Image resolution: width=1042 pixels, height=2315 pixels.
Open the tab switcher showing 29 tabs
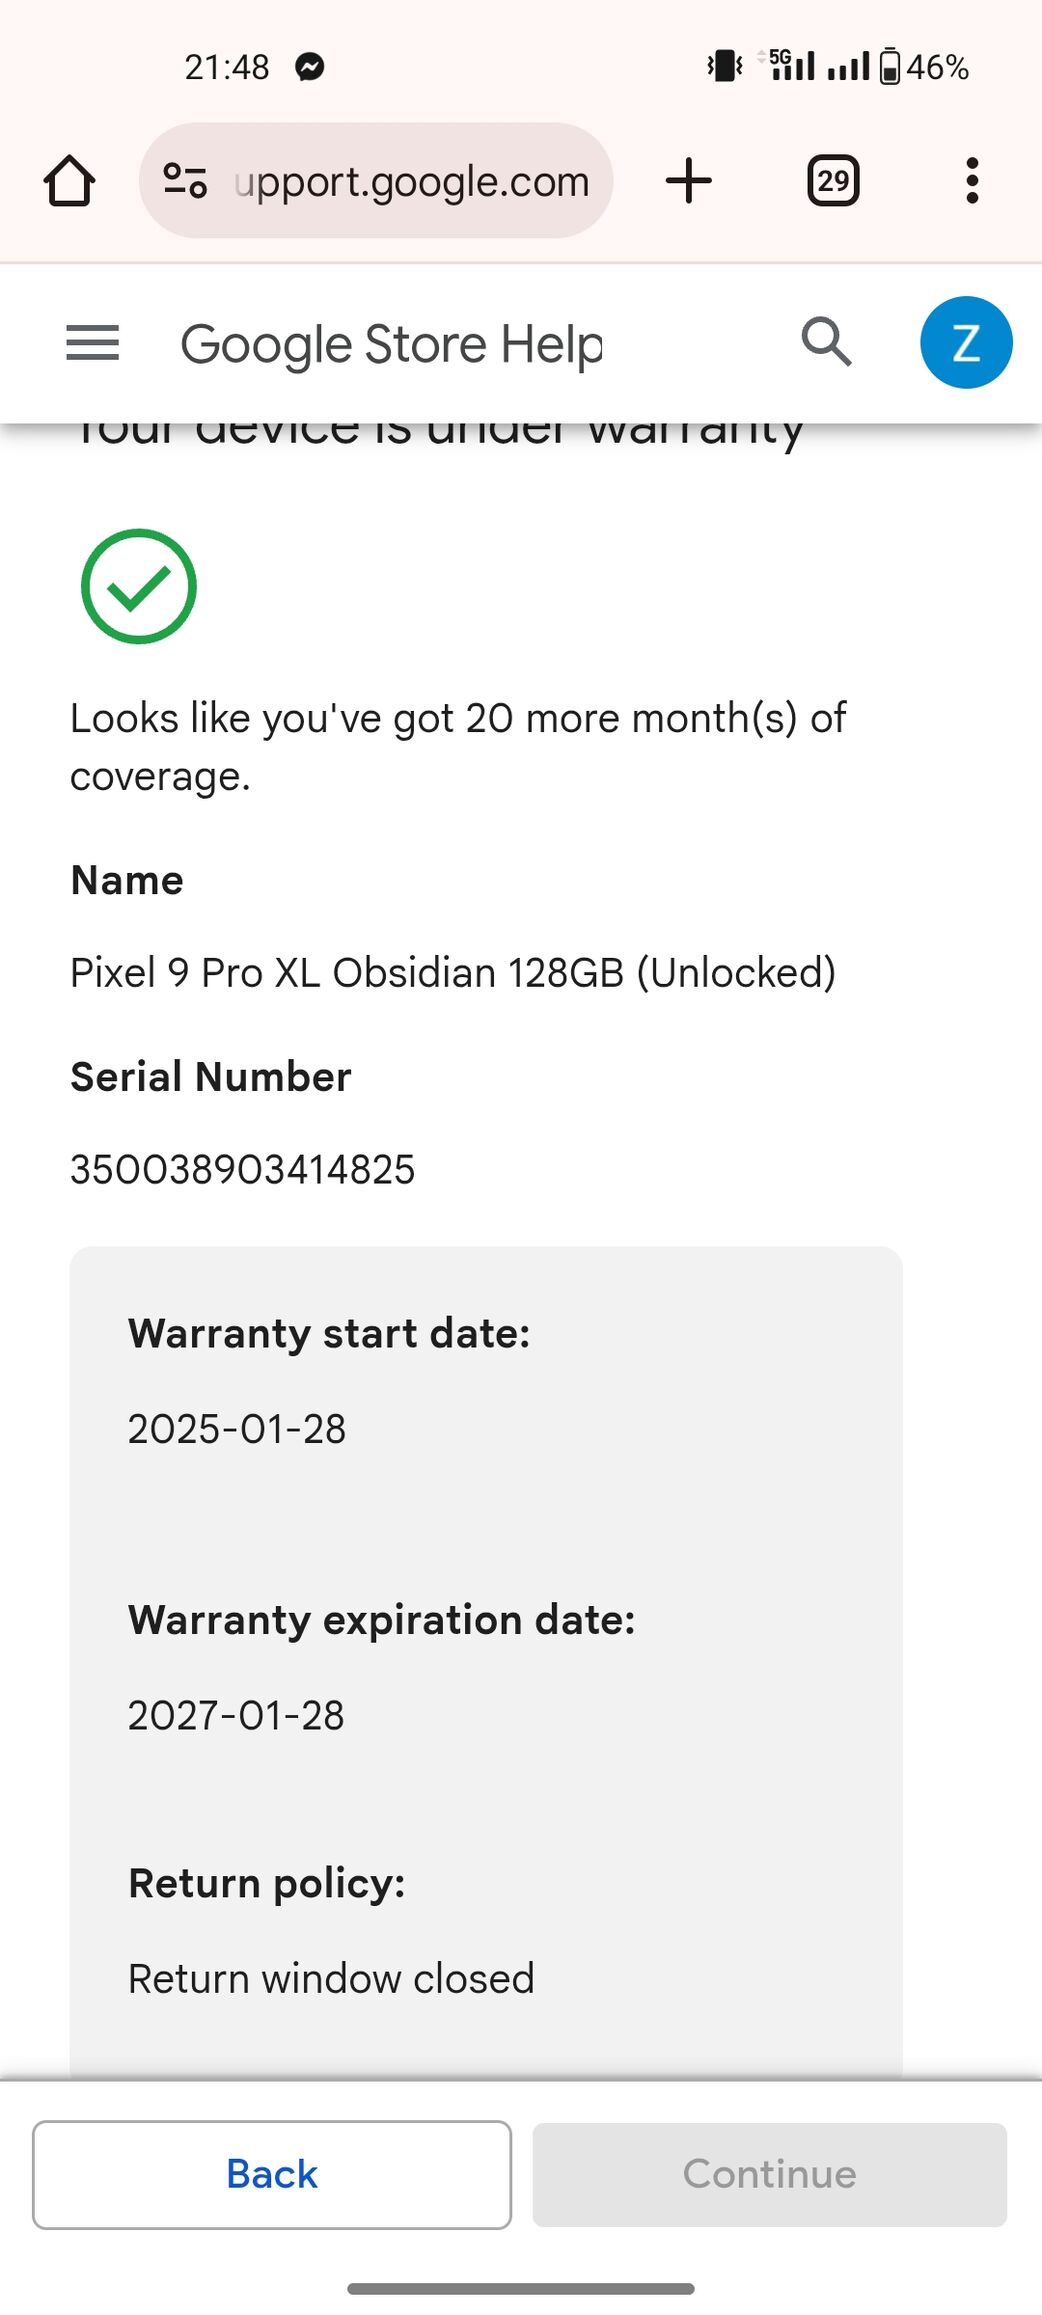(x=833, y=181)
